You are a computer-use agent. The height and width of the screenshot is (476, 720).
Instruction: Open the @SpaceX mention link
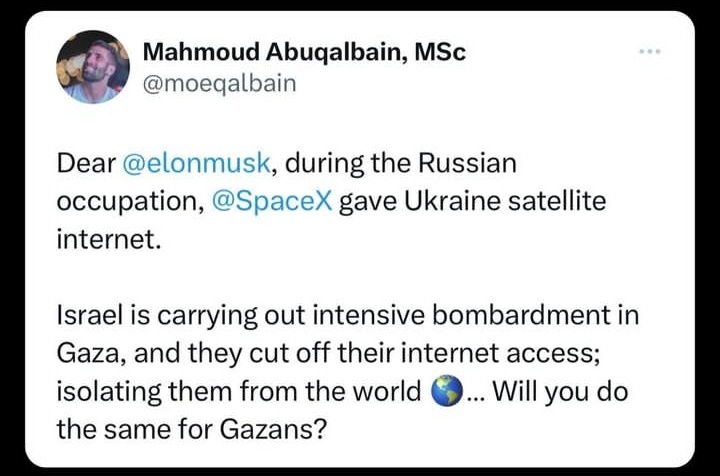[272, 201]
